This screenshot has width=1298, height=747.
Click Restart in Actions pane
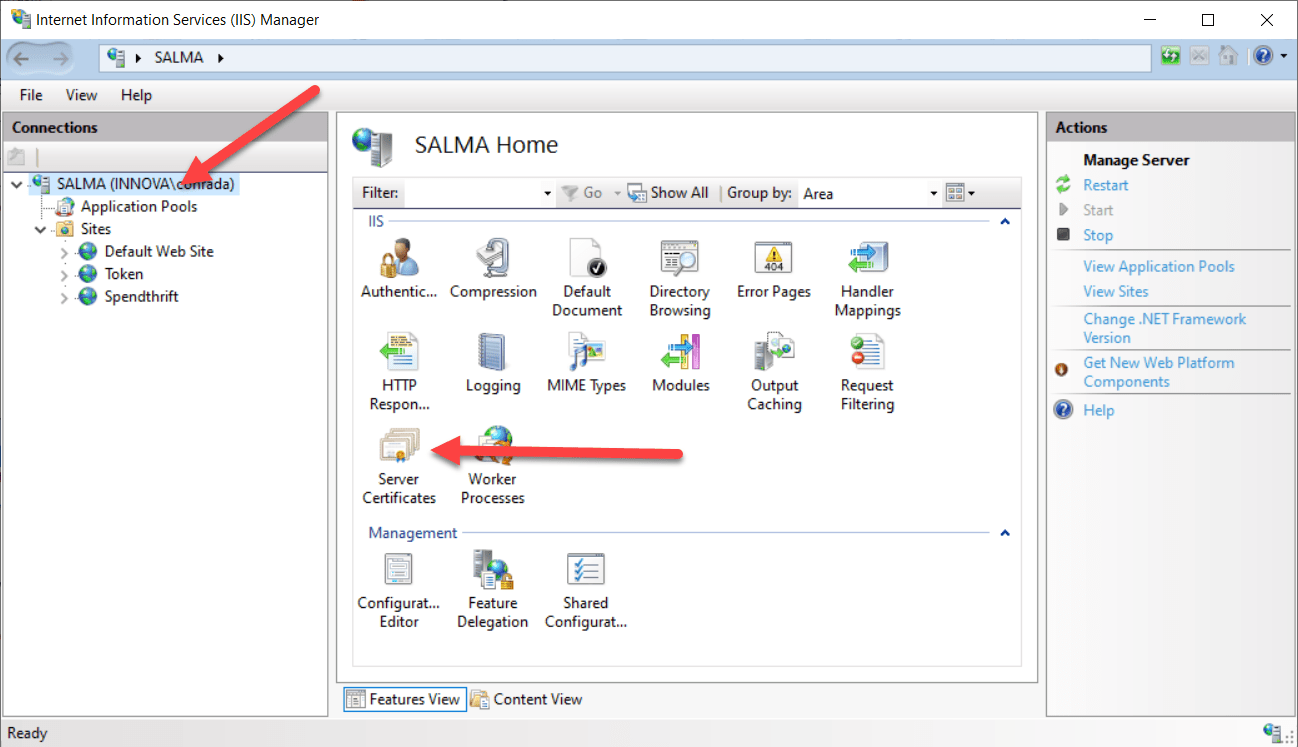click(x=1105, y=185)
